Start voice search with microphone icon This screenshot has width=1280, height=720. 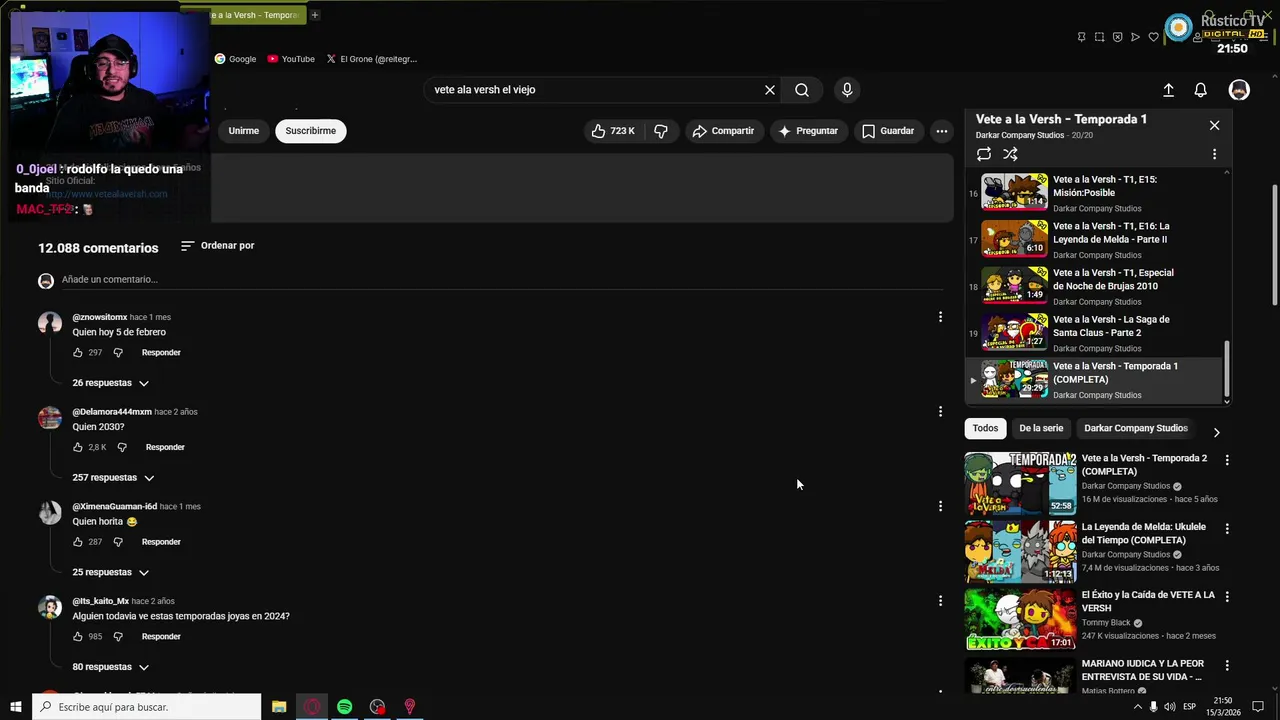[x=847, y=90]
